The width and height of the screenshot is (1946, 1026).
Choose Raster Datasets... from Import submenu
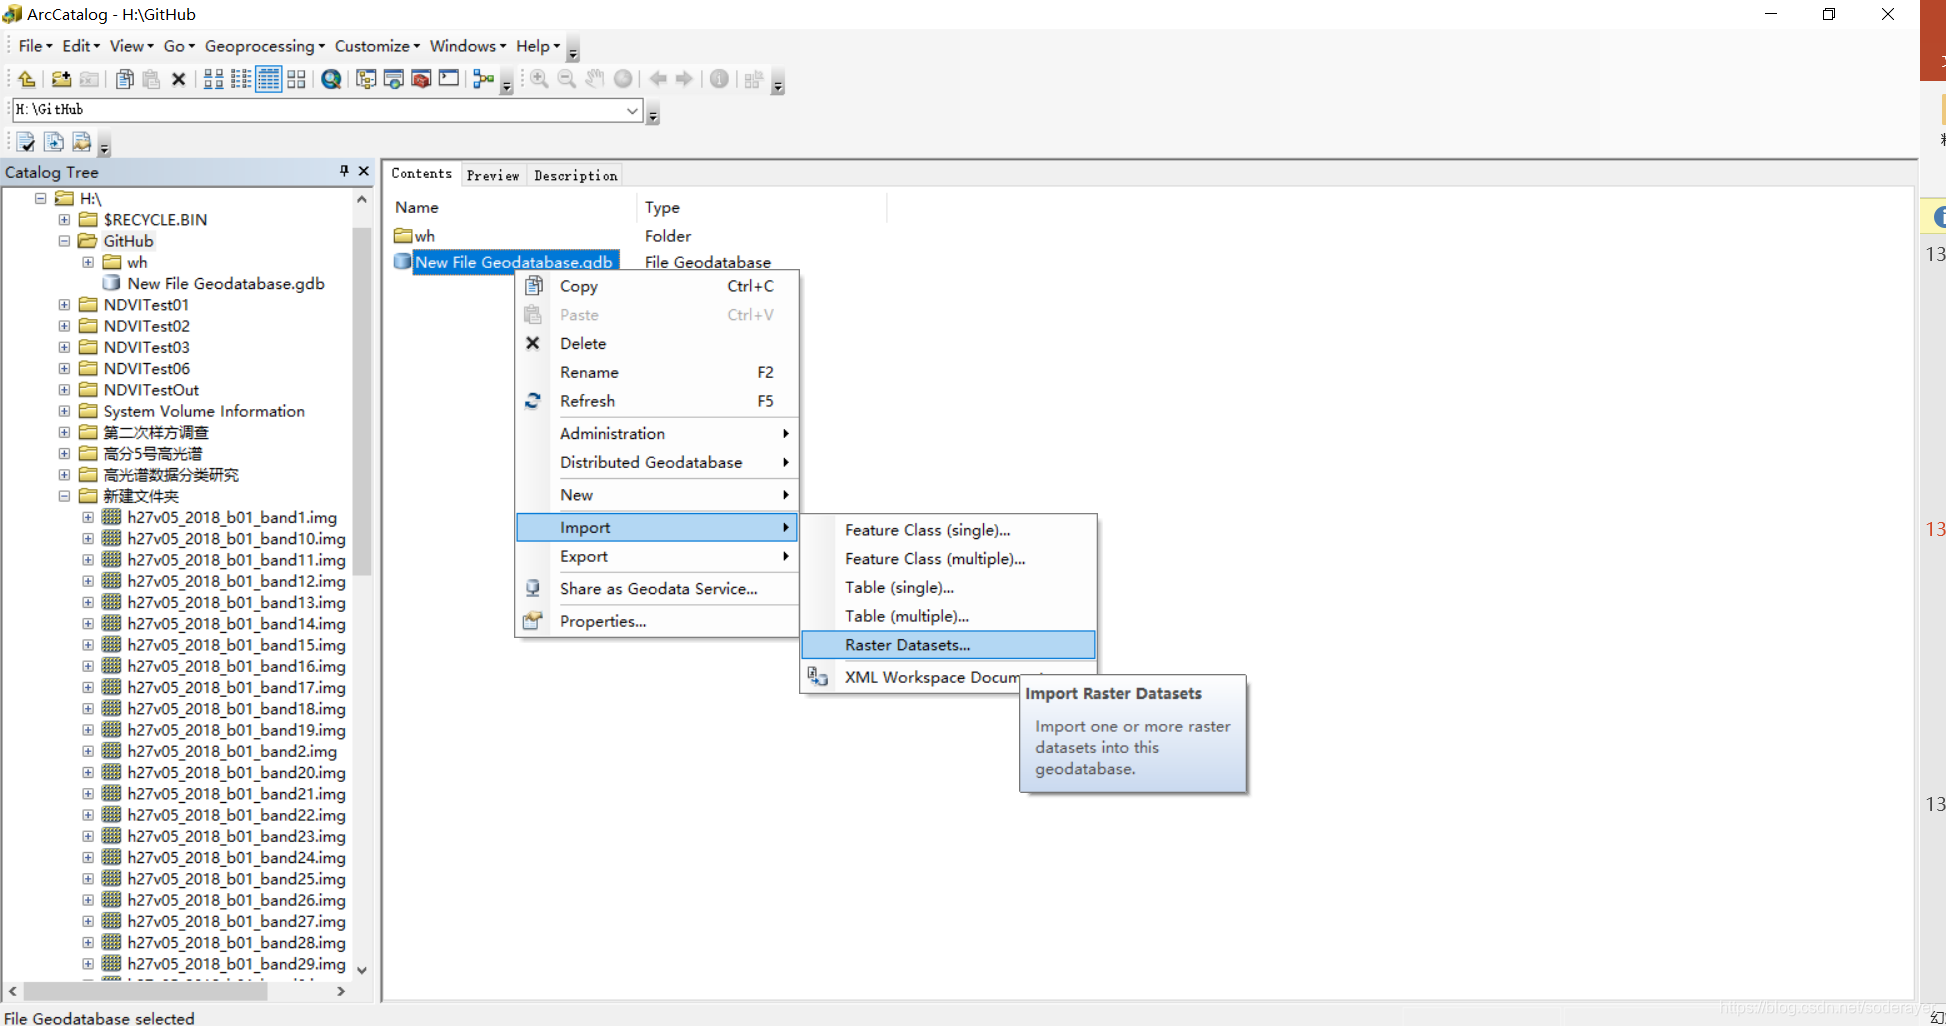(948, 645)
